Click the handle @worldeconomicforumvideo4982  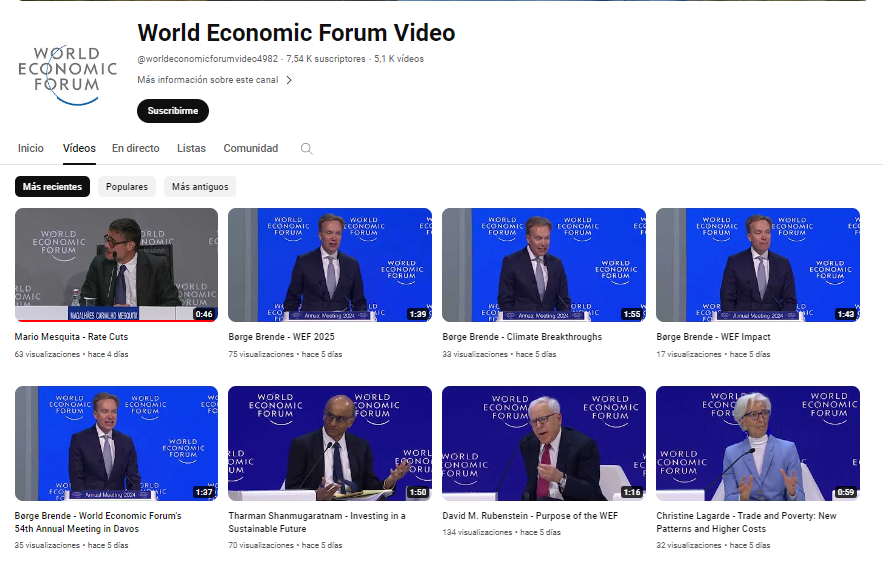[x=208, y=59]
